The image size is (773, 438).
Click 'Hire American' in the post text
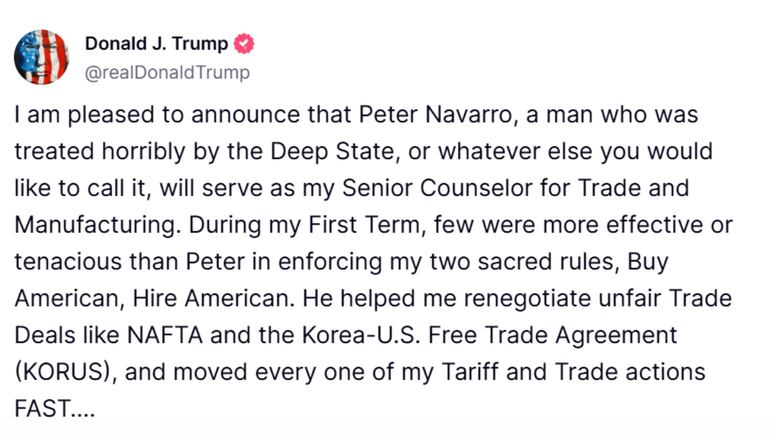(213, 298)
